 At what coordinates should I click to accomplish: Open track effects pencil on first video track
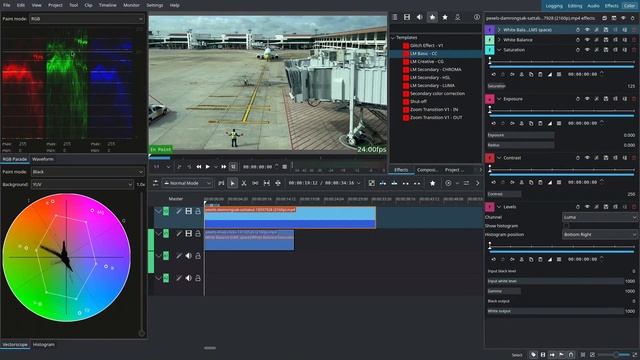pyautogui.click(x=179, y=211)
